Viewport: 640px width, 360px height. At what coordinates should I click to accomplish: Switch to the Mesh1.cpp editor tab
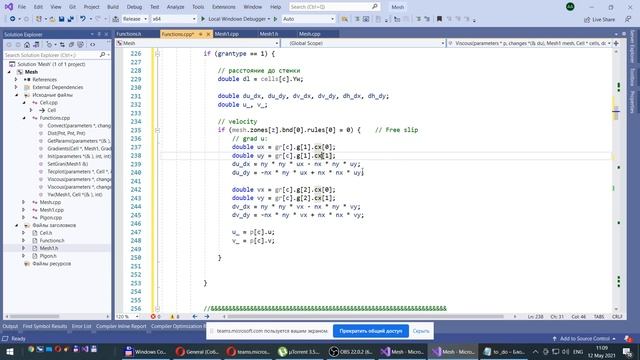tap(227, 34)
